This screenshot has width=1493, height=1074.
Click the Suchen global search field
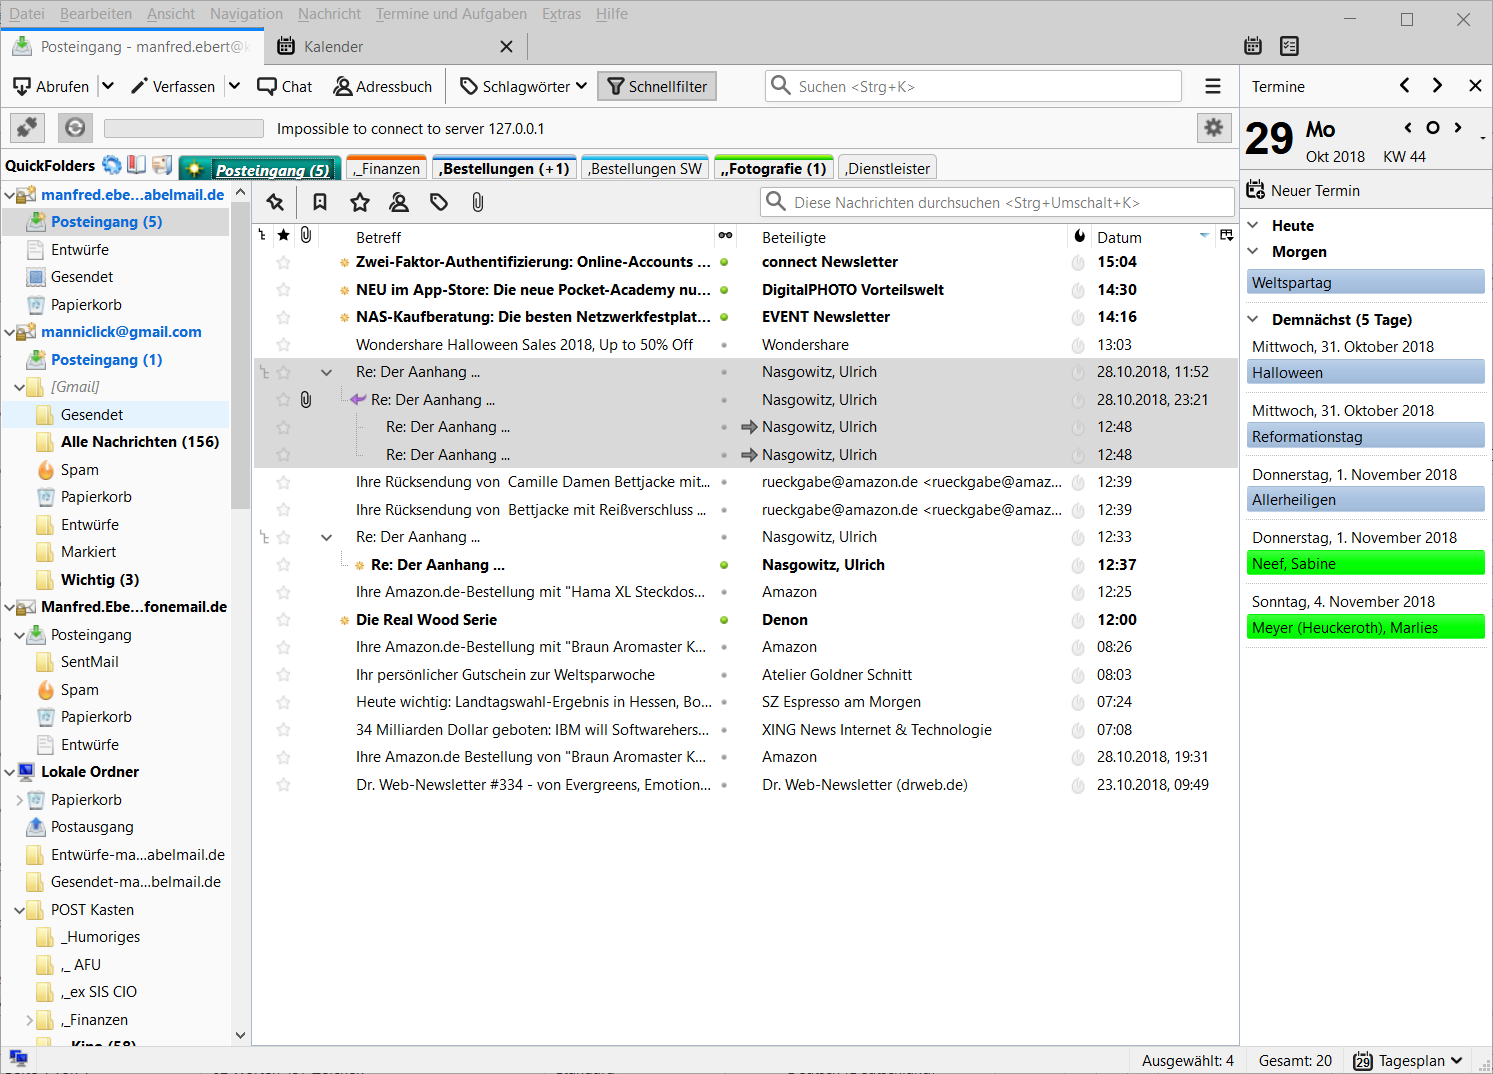[985, 87]
